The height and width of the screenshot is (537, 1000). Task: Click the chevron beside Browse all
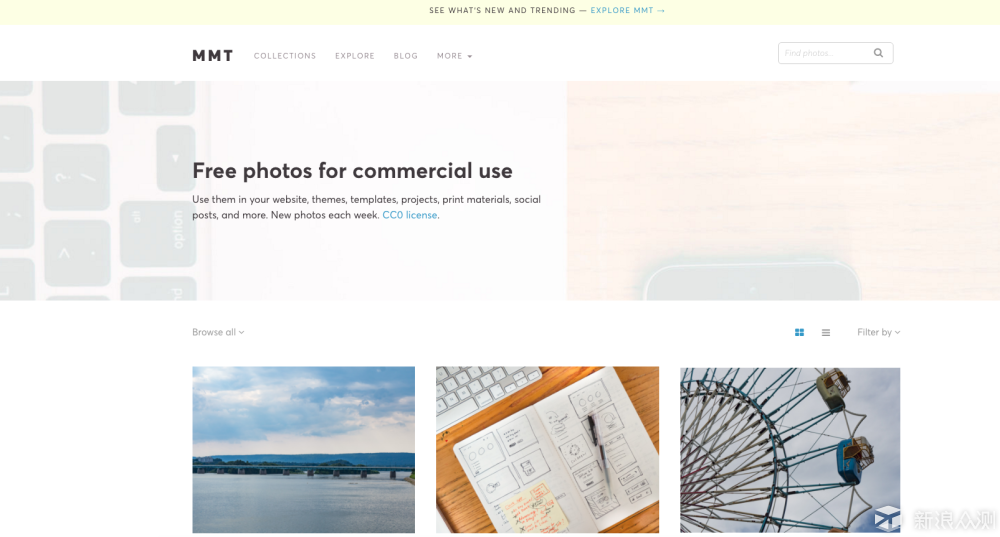pos(242,332)
